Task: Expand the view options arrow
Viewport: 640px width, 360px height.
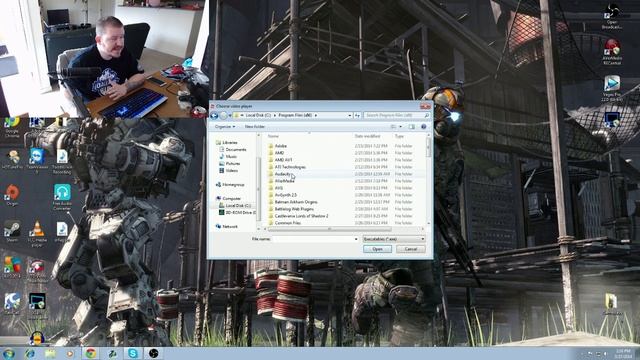Action: point(400,127)
